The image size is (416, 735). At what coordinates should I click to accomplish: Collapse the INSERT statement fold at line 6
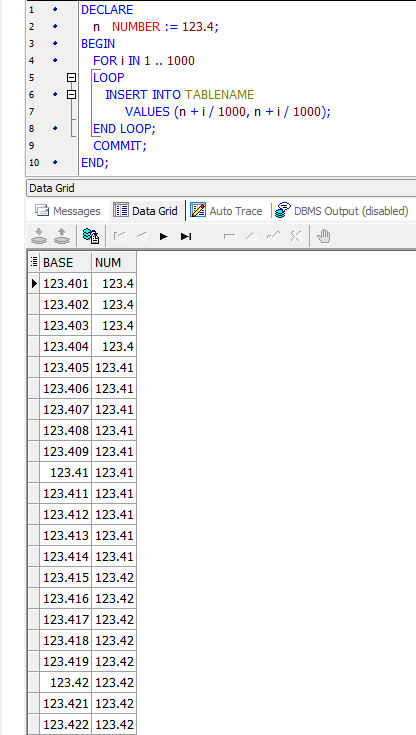click(71, 95)
